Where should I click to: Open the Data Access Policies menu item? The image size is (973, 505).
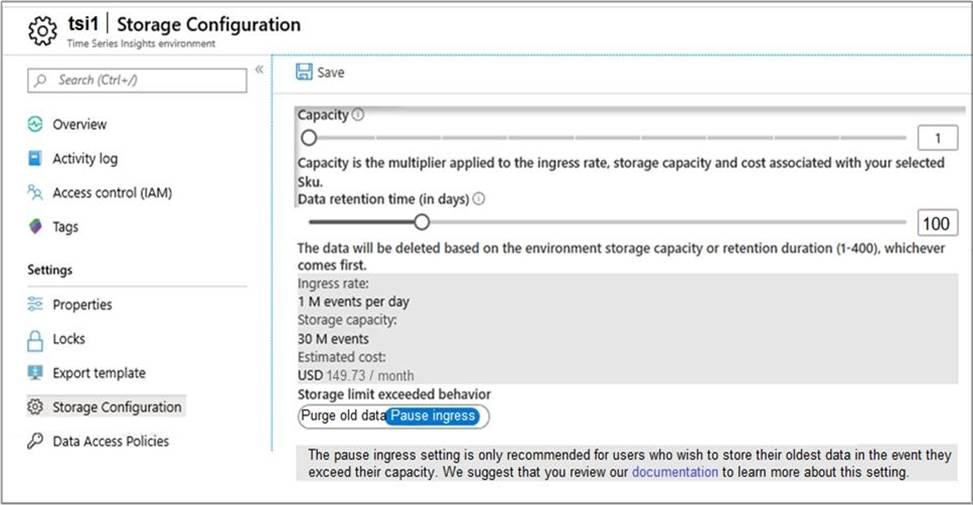(x=110, y=441)
